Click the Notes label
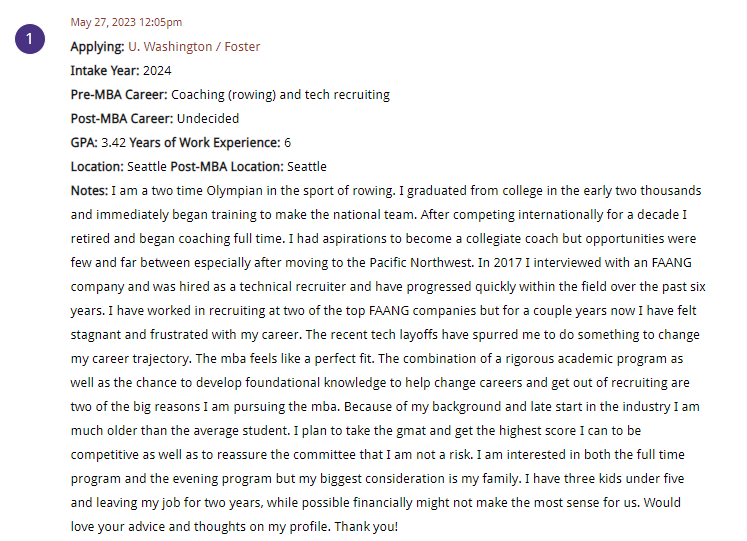 point(90,190)
